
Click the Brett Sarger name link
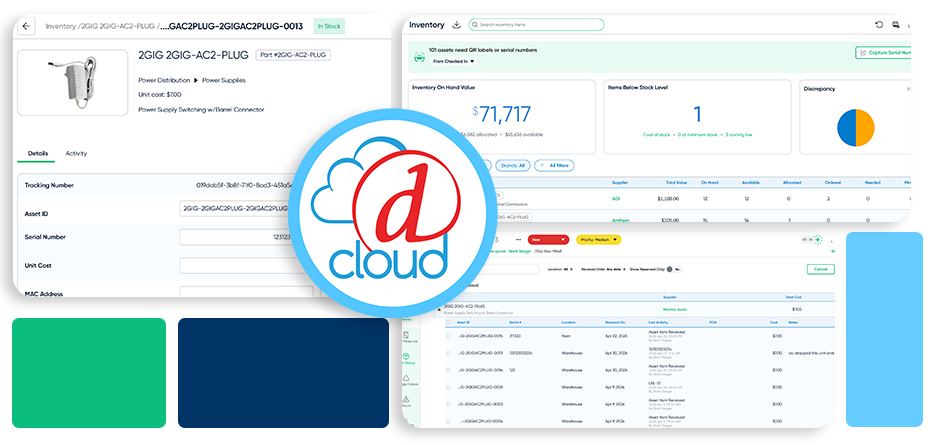click(518, 251)
